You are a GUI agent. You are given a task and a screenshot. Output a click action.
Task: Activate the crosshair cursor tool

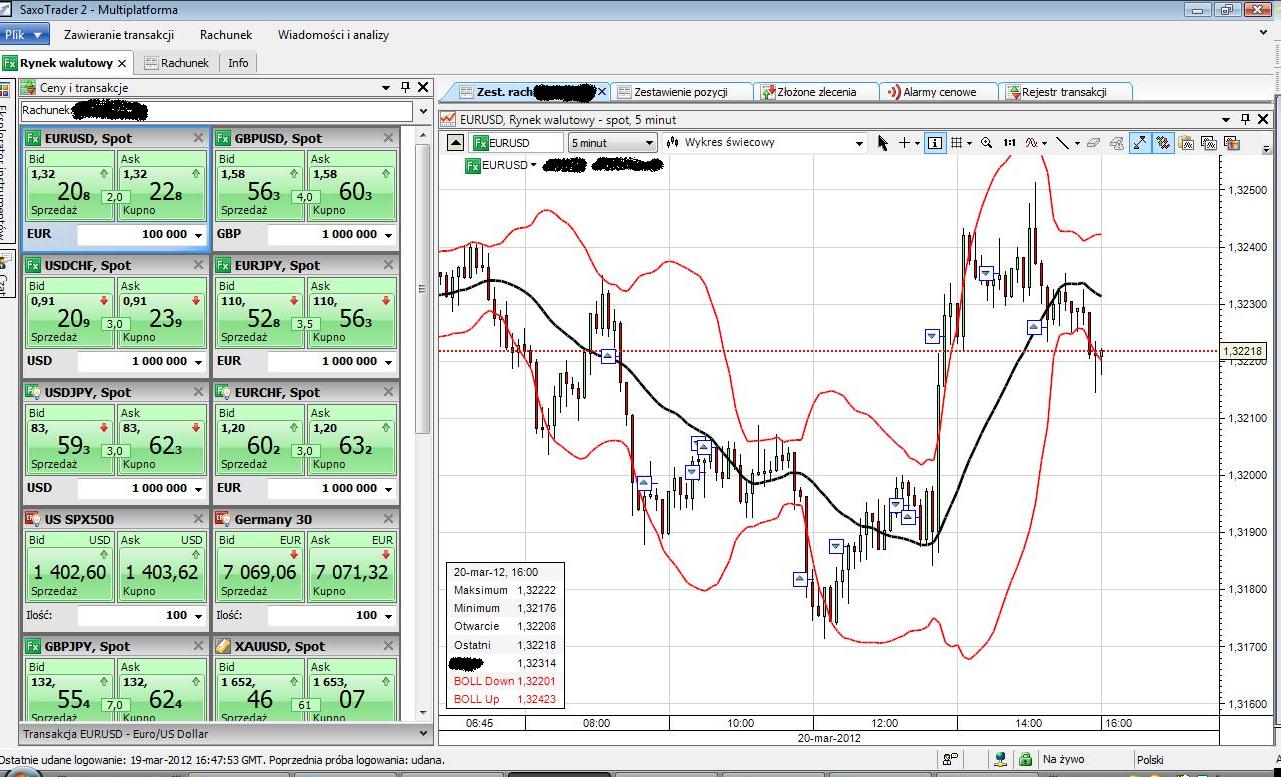[904, 143]
